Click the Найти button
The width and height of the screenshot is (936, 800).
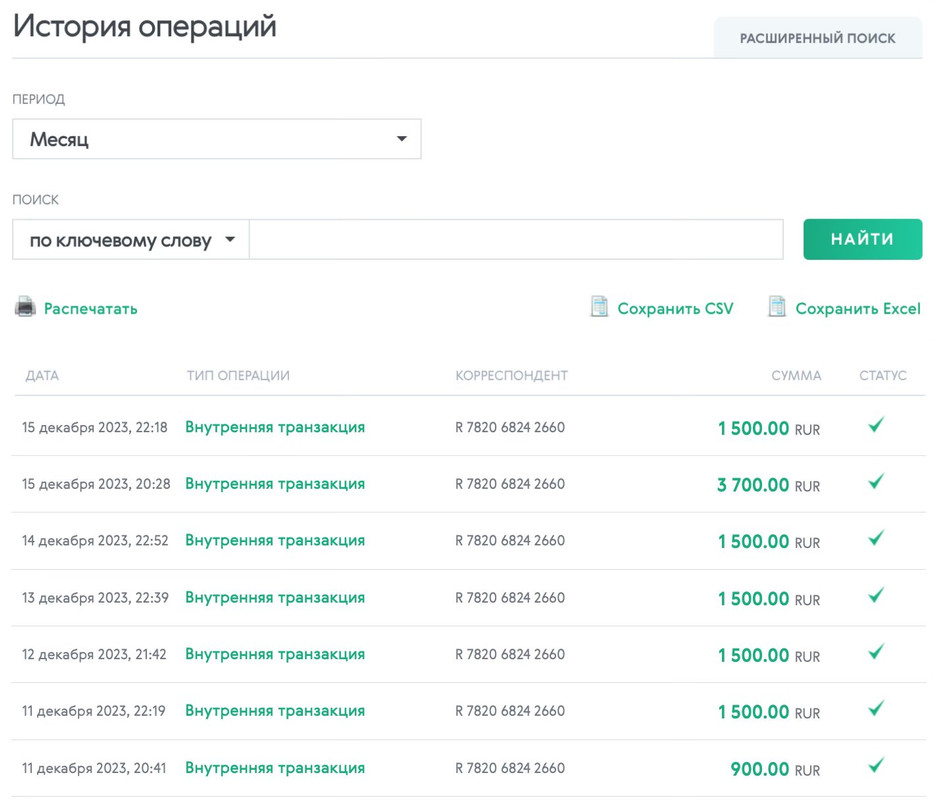(863, 239)
